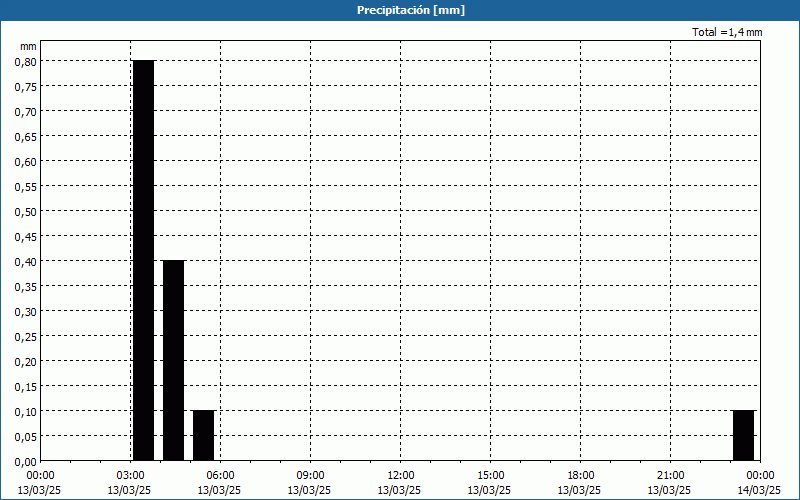Screen dimensions: 800x500
Task: Click the 09:00 time axis label
Action: point(310,476)
